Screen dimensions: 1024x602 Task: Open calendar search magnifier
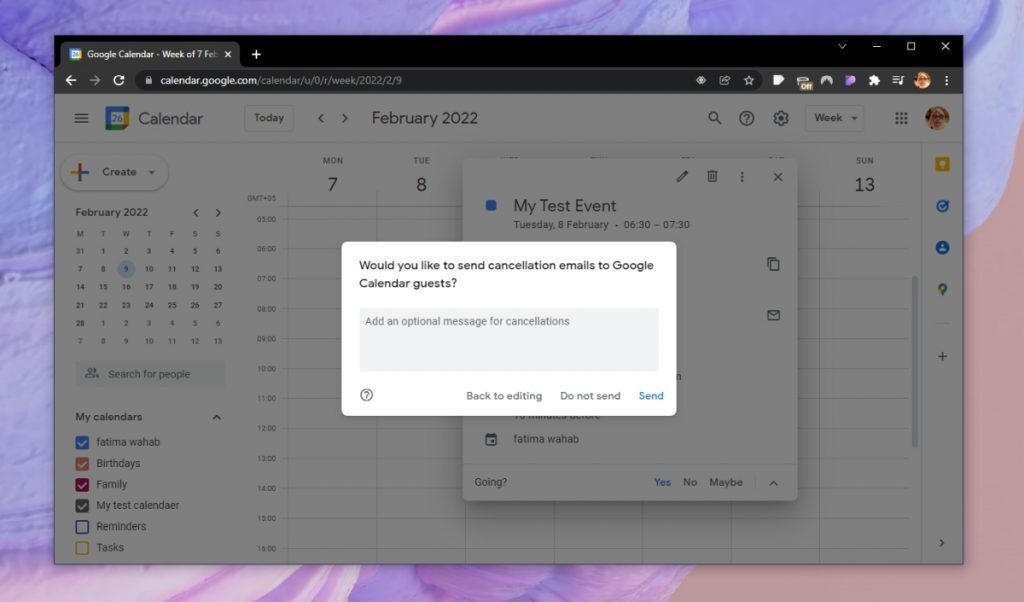(x=714, y=118)
